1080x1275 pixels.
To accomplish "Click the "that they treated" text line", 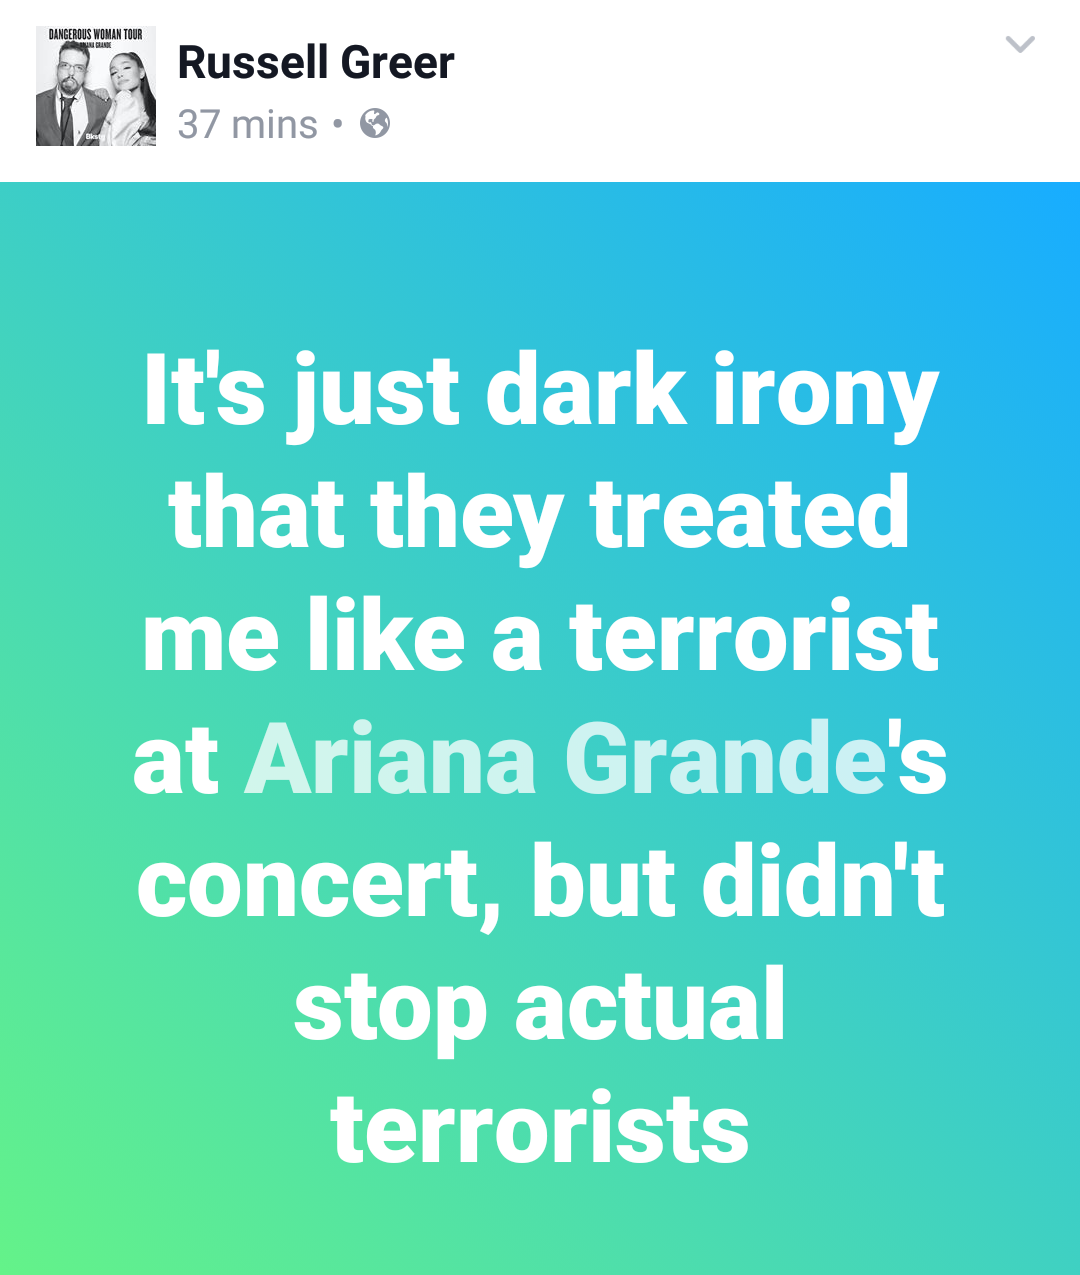I will [540, 516].
